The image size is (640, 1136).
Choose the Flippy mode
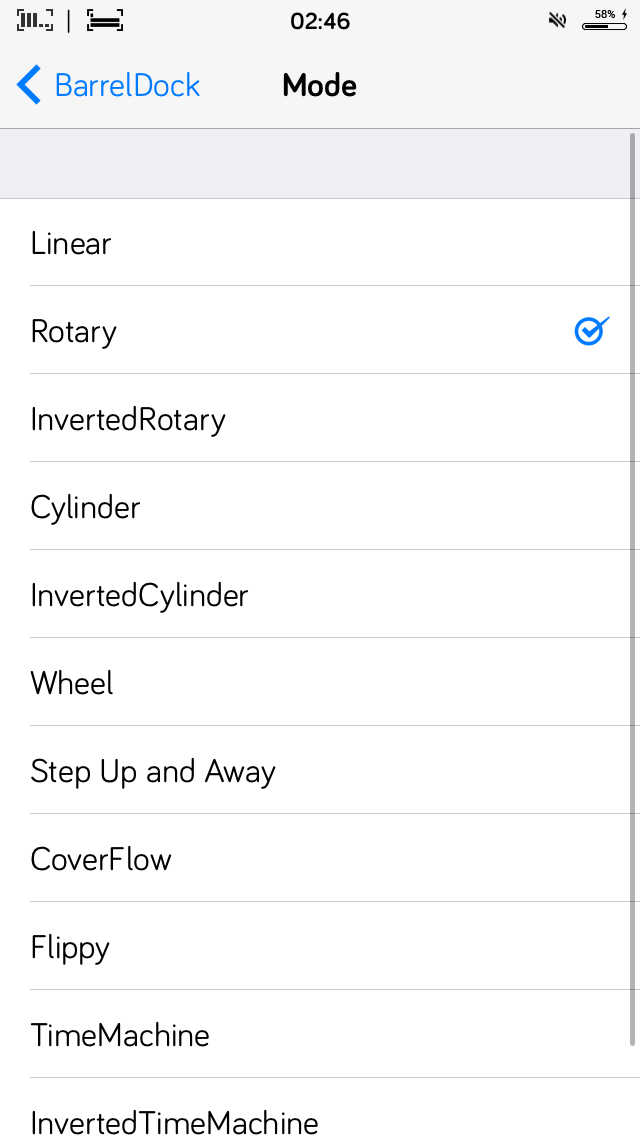(x=320, y=946)
